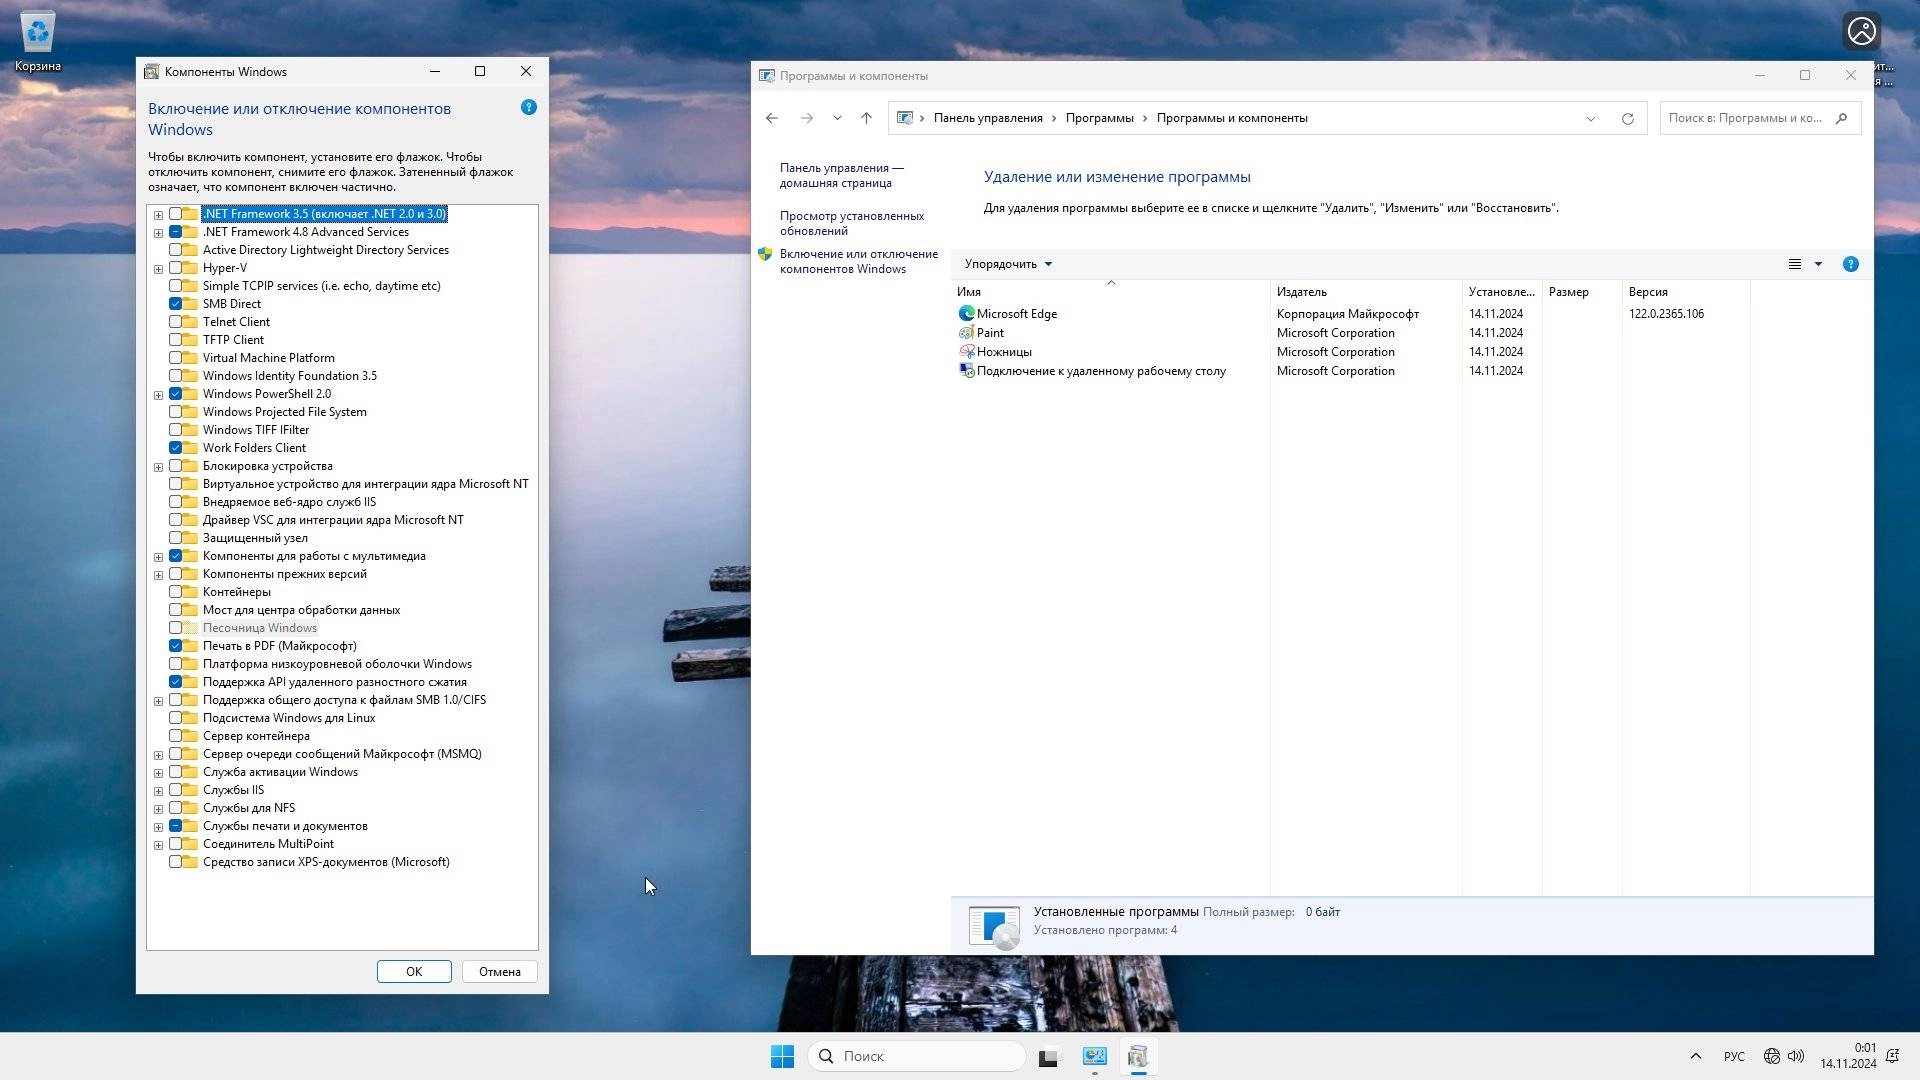Click Включение или отключение компонентов Windows link
This screenshot has height=1080, width=1920.
pyautogui.click(x=859, y=261)
